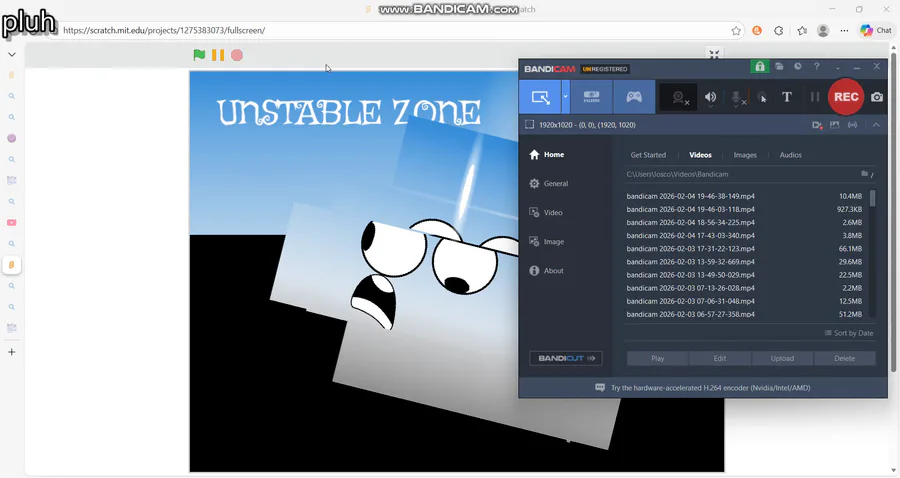Open Copilot Chat button in browser
The image size is (900, 478).
(x=876, y=30)
